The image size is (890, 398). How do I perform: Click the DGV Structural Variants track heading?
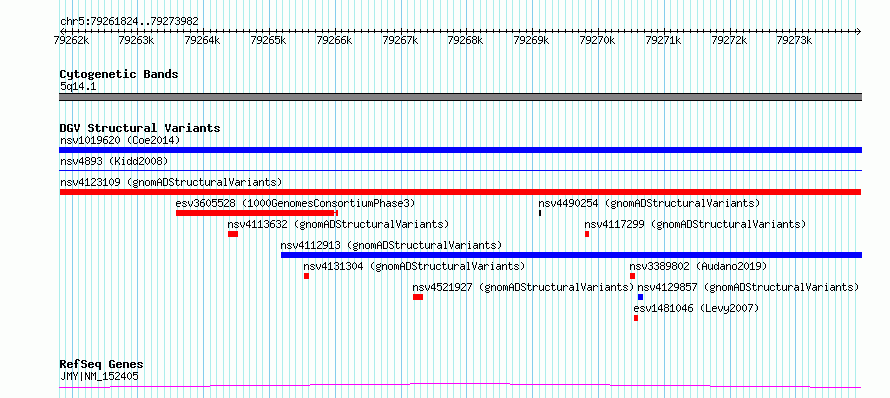point(140,128)
